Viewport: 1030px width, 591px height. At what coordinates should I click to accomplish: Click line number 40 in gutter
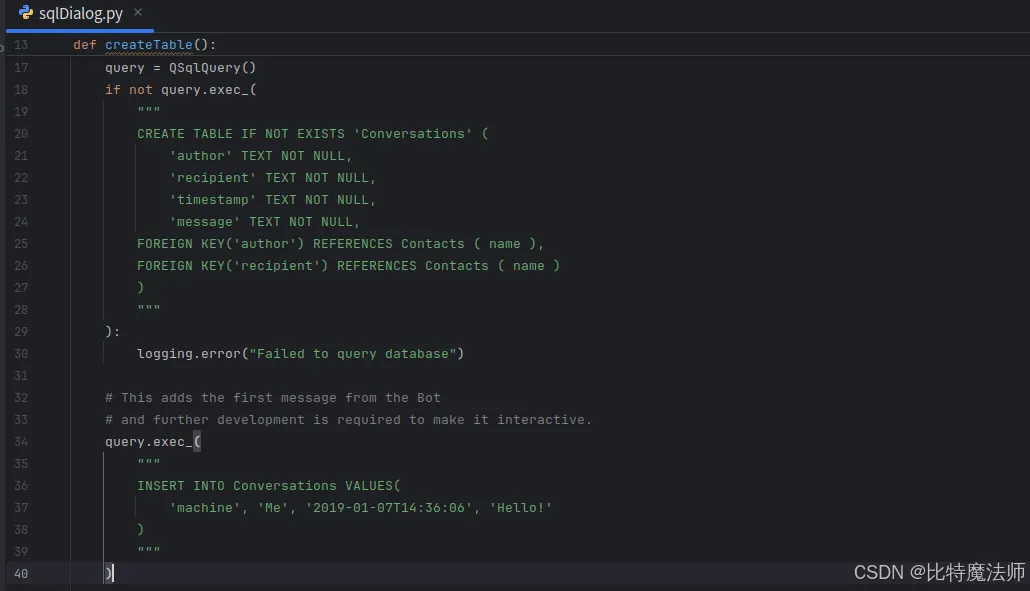coord(21,574)
